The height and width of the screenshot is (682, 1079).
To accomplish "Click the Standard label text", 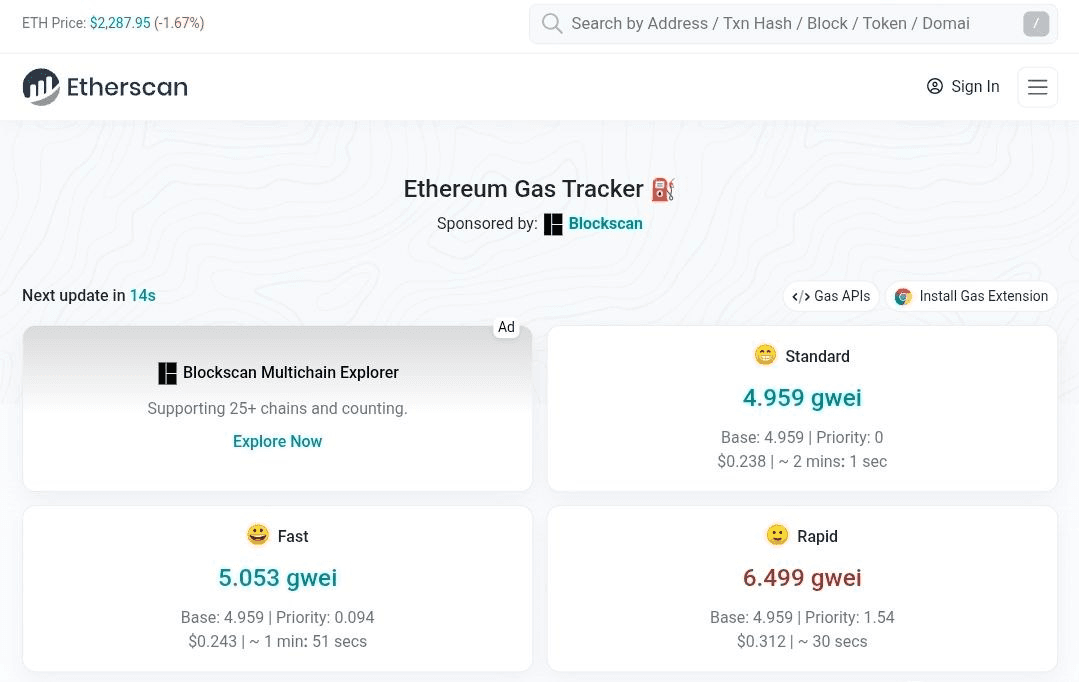I will point(818,356).
